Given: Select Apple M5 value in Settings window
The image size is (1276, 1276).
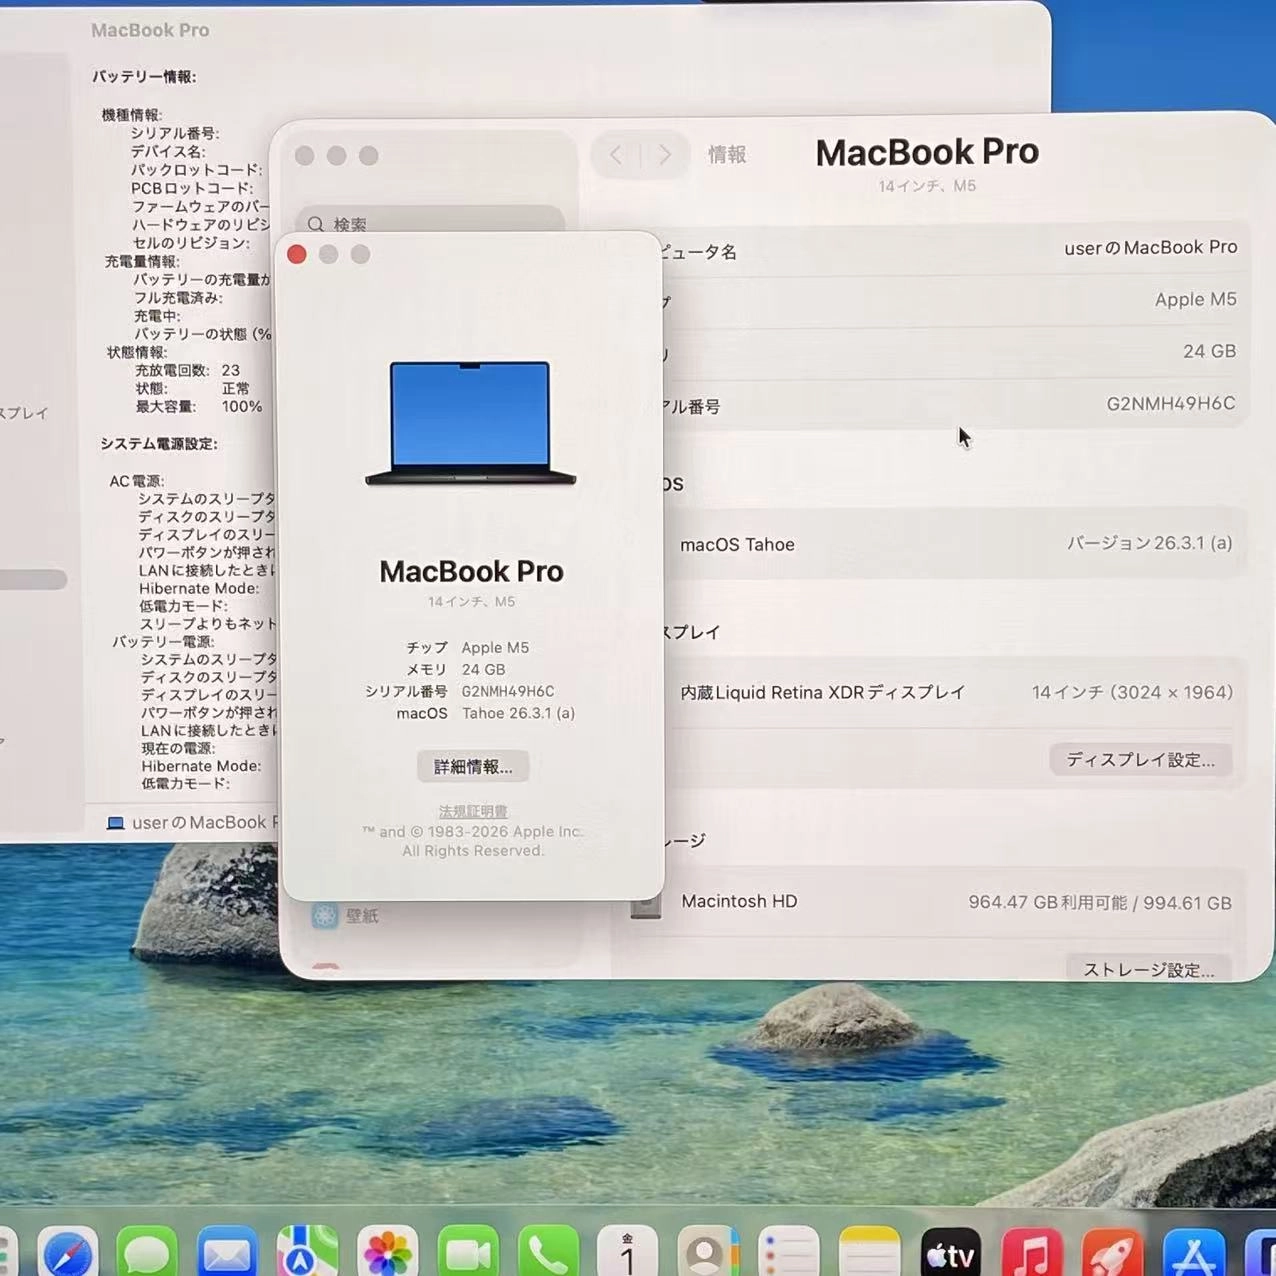Looking at the screenshot, I should 1196,300.
